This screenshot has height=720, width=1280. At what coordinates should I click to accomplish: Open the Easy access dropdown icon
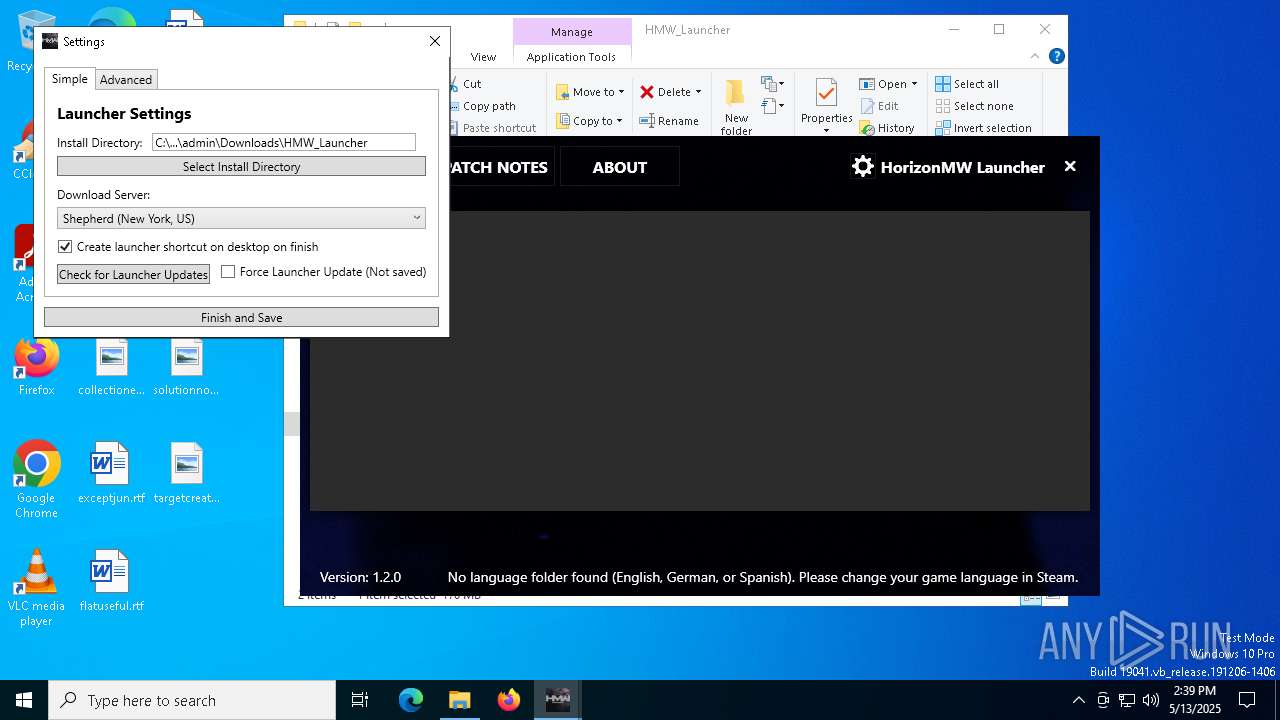(772, 105)
